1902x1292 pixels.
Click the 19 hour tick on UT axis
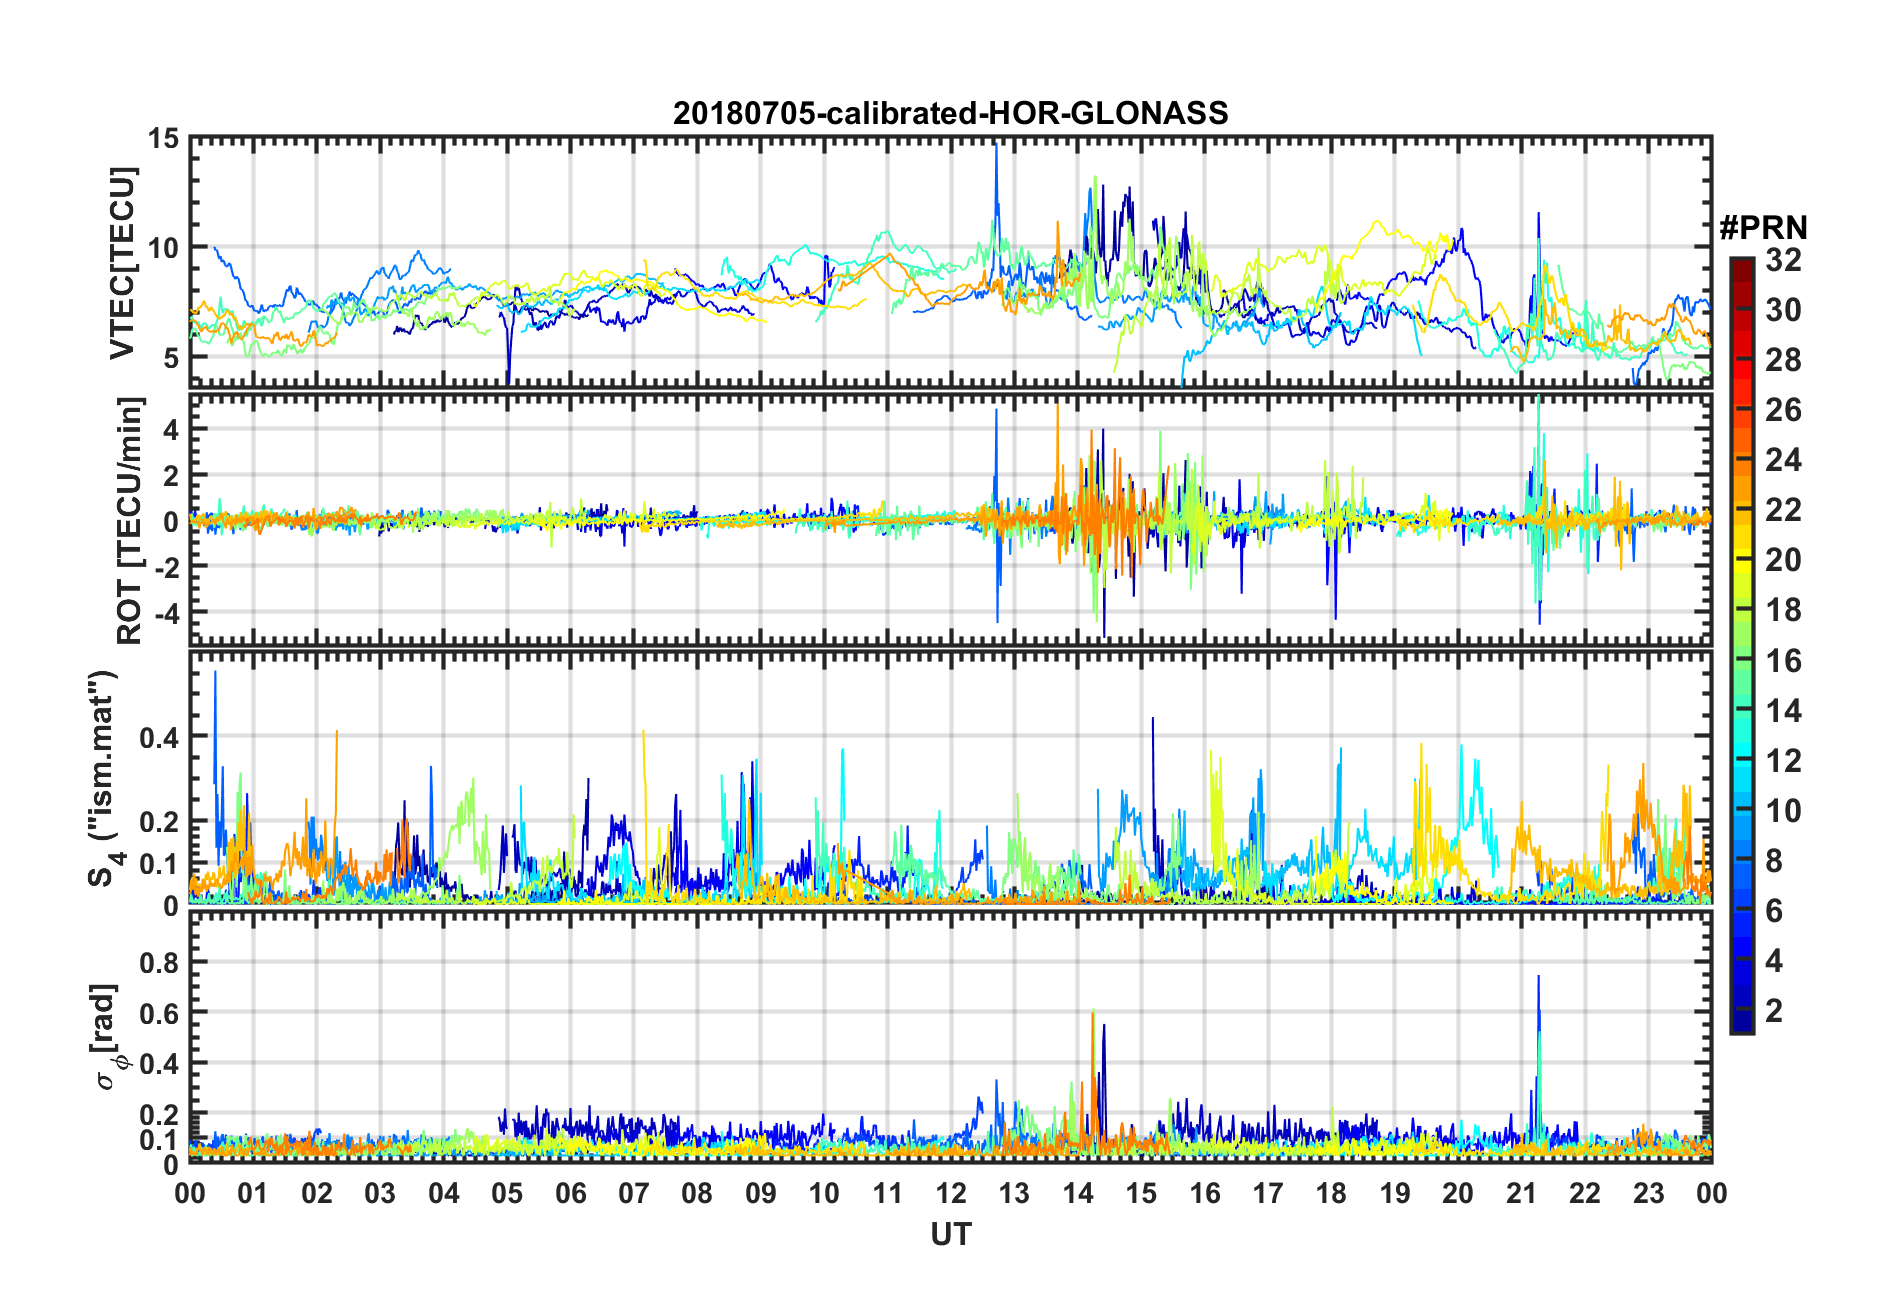pos(1395,1193)
